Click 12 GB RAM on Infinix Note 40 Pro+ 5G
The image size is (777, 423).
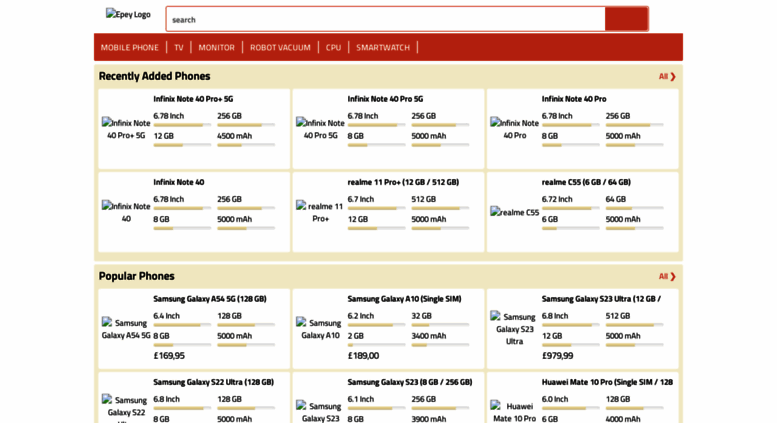pos(164,136)
